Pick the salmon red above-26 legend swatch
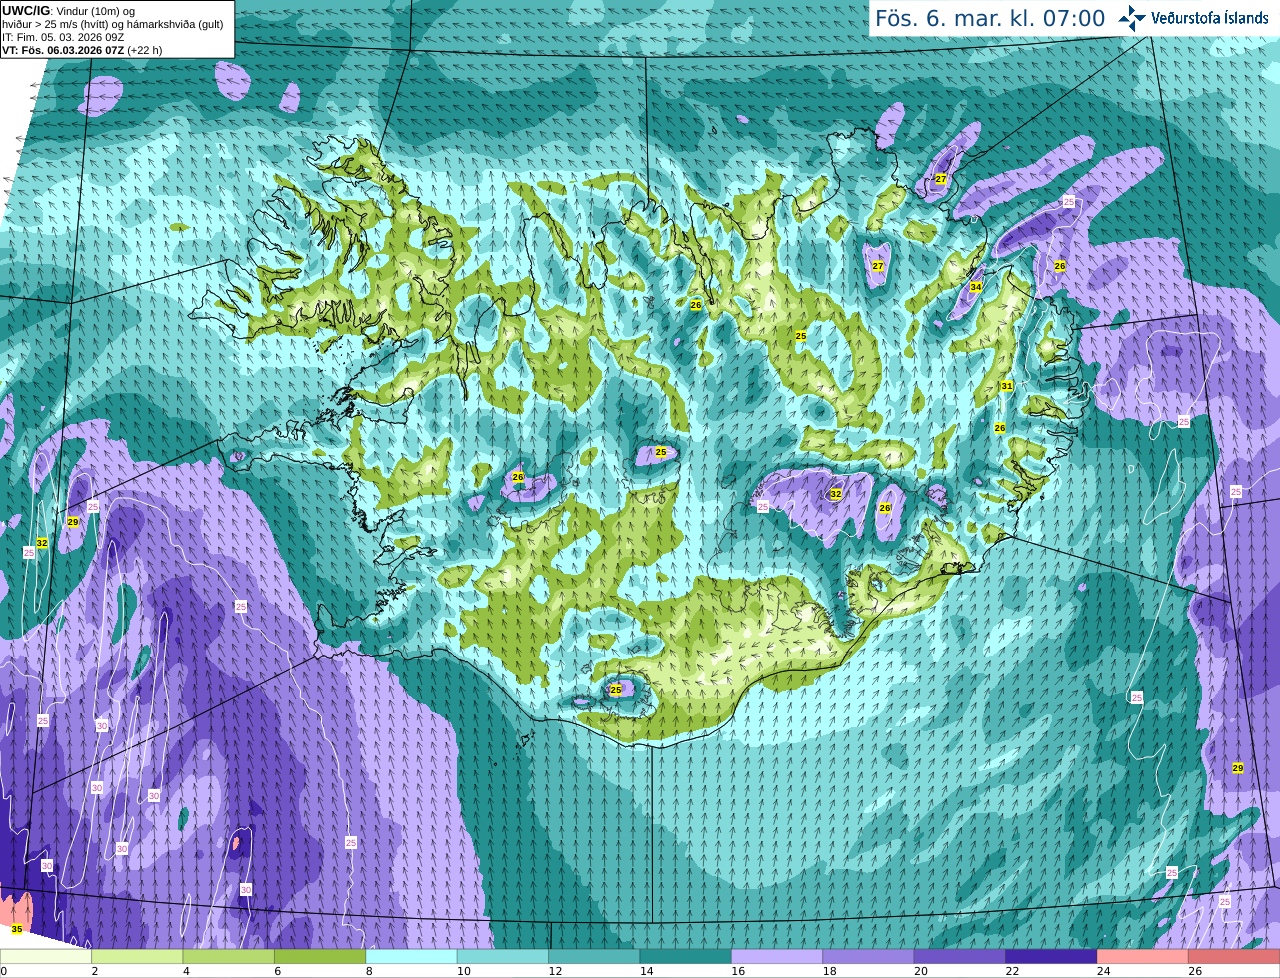 pos(1234,957)
